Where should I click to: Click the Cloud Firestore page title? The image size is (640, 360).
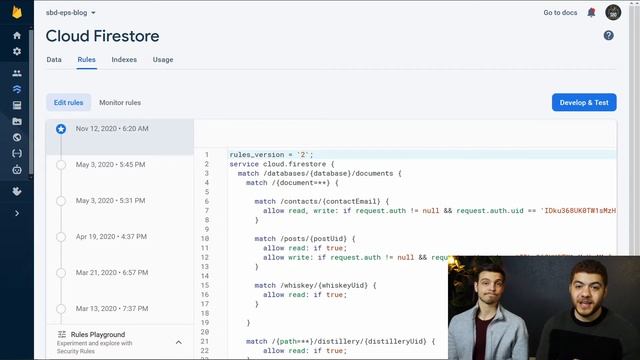[102, 36]
